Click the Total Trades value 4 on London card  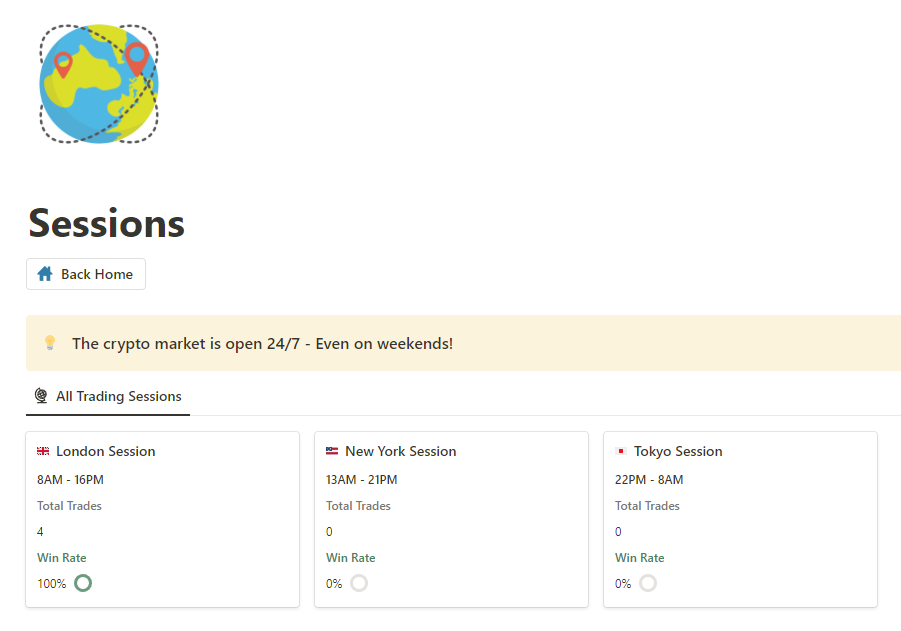pos(40,531)
